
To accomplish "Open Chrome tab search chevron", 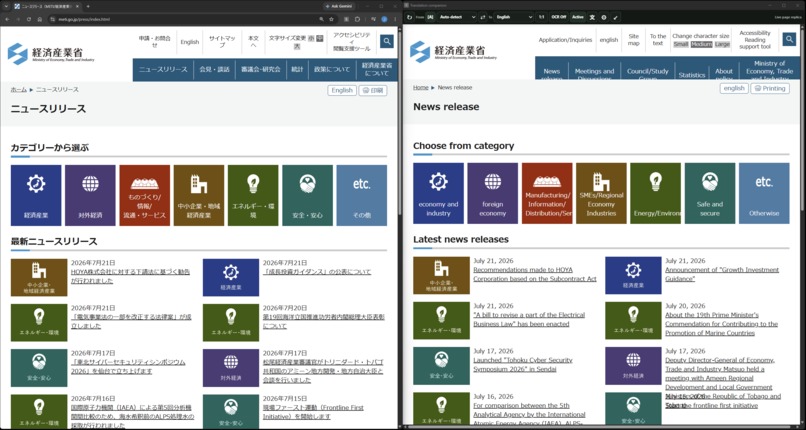I will pyautogui.click(x=6, y=6).
